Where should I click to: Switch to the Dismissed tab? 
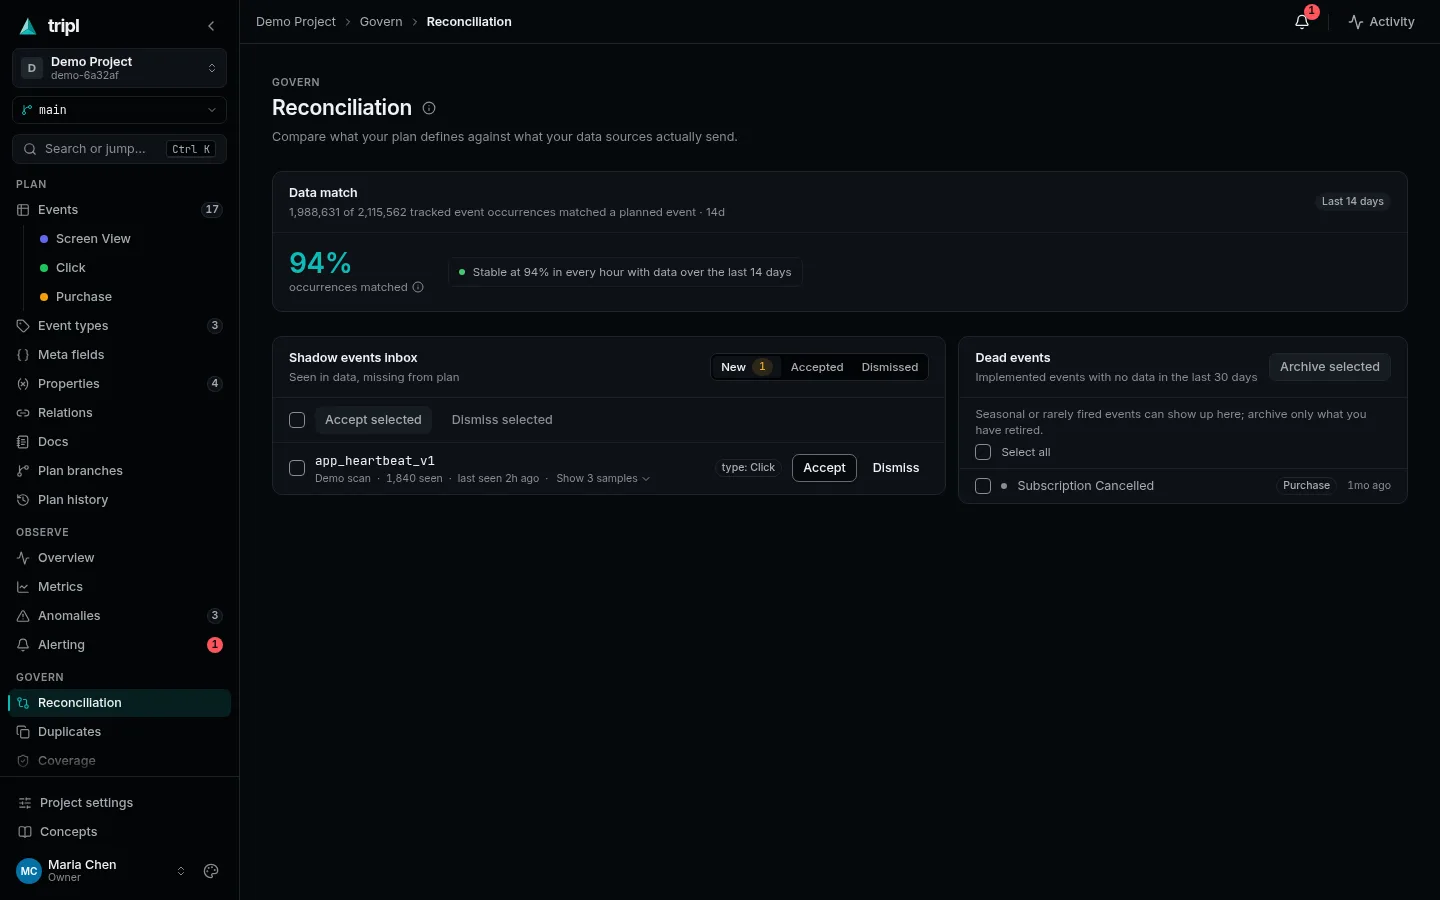click(x=890, y=367)
